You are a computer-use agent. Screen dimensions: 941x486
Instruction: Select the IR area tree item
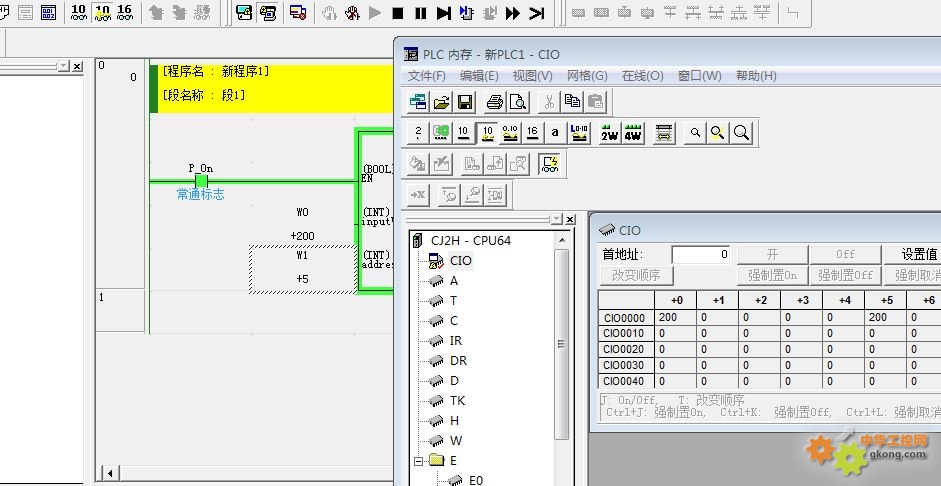click(455, 340)
